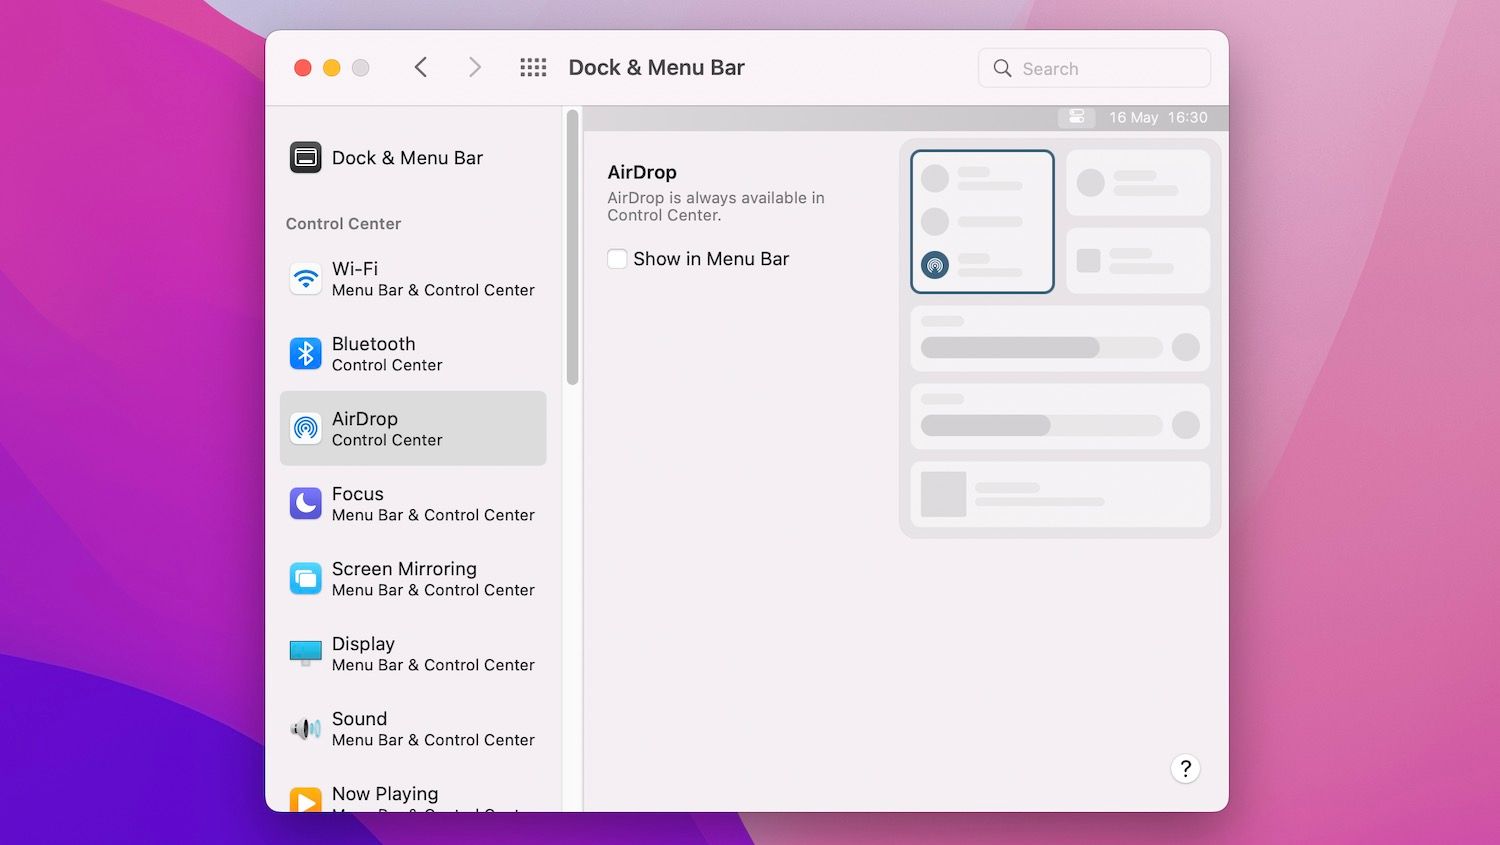Click the Bluetooth sidebar icon
Screen dimensions: 1500x845
point(305,353)
